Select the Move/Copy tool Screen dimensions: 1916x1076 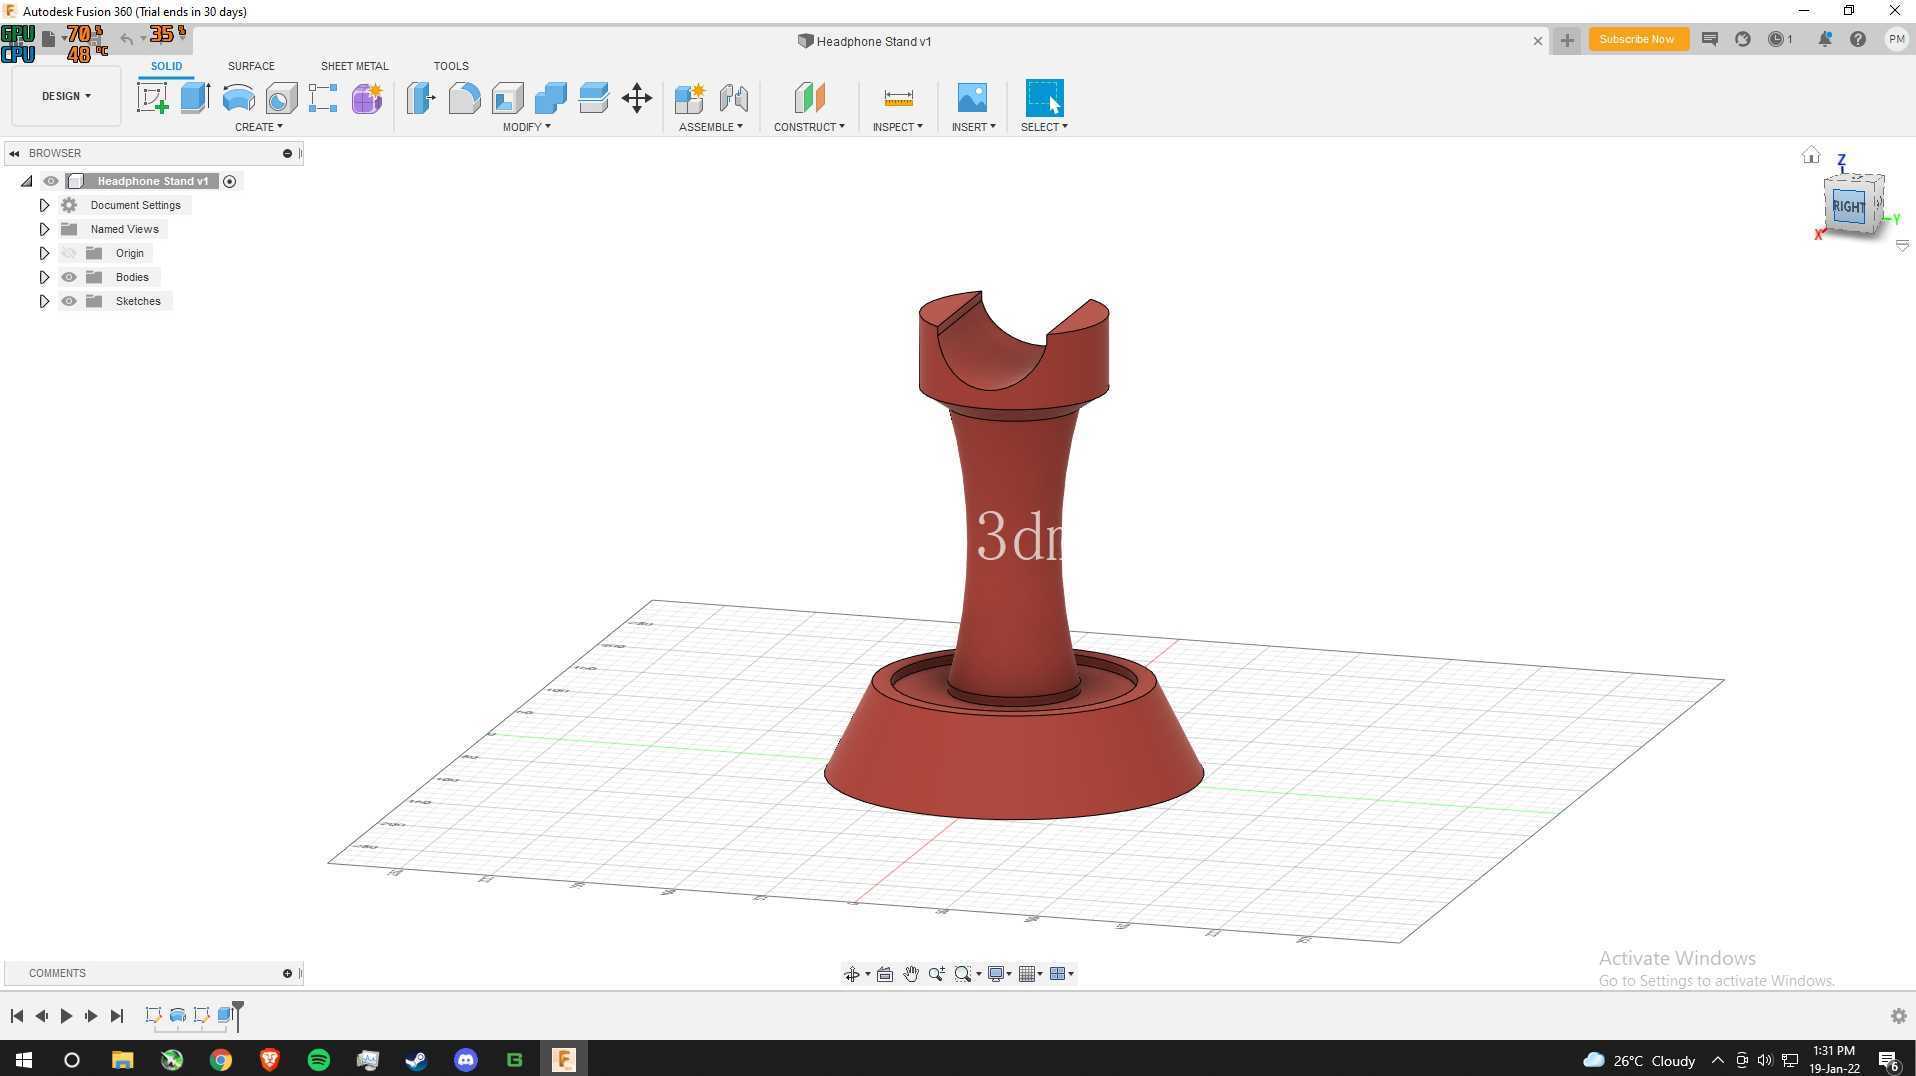[x=637, y=98]
